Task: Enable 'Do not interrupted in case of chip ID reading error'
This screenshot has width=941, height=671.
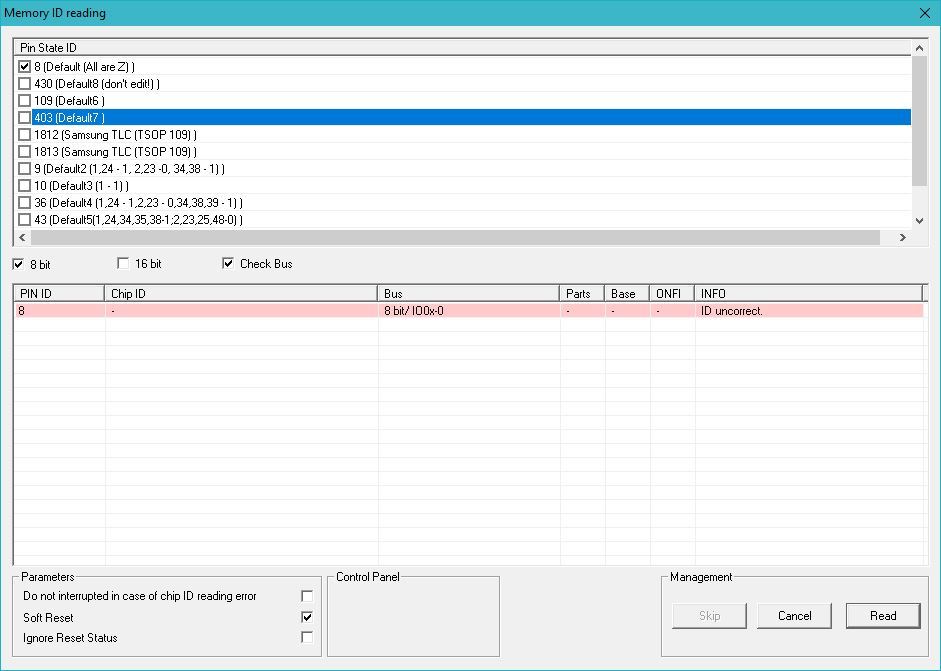Action: [x=307, y=596]
